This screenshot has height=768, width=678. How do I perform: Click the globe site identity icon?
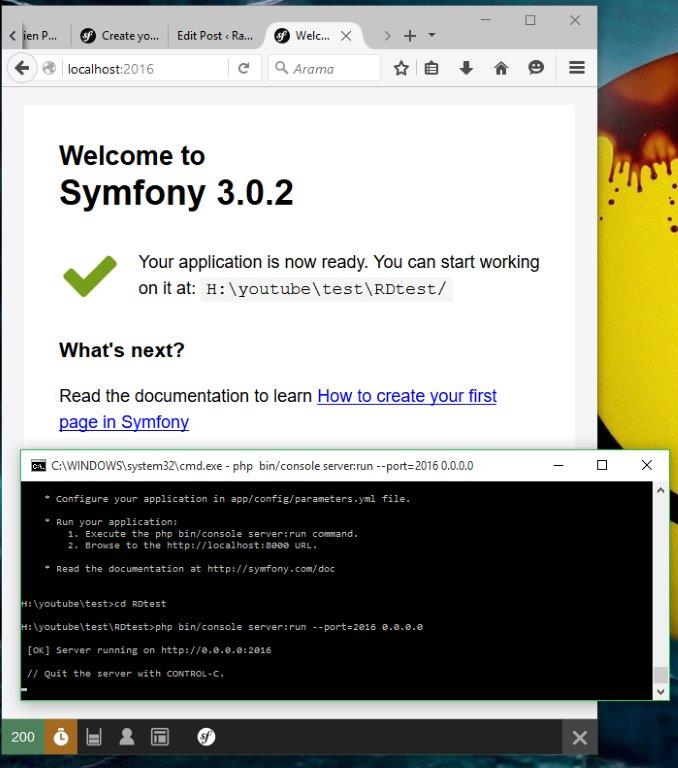pos(49,68)
